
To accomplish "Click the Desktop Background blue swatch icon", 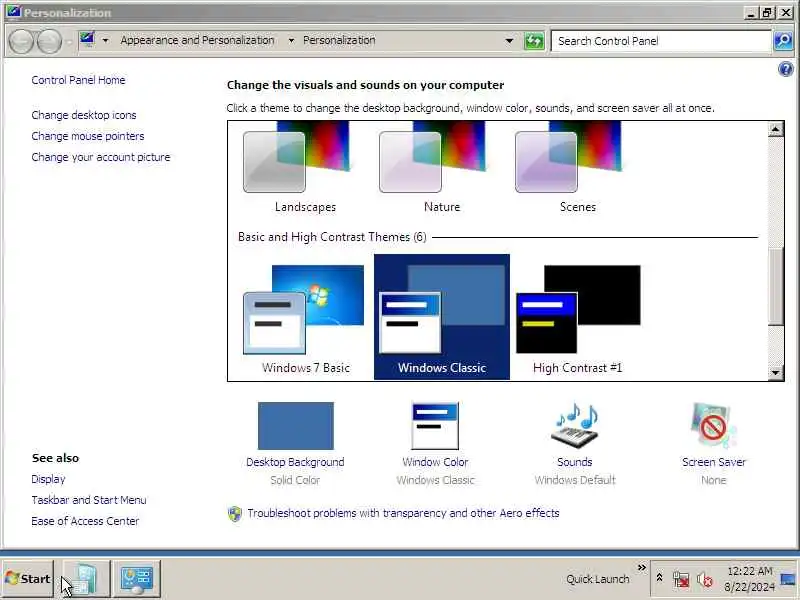I will point(295,426).
